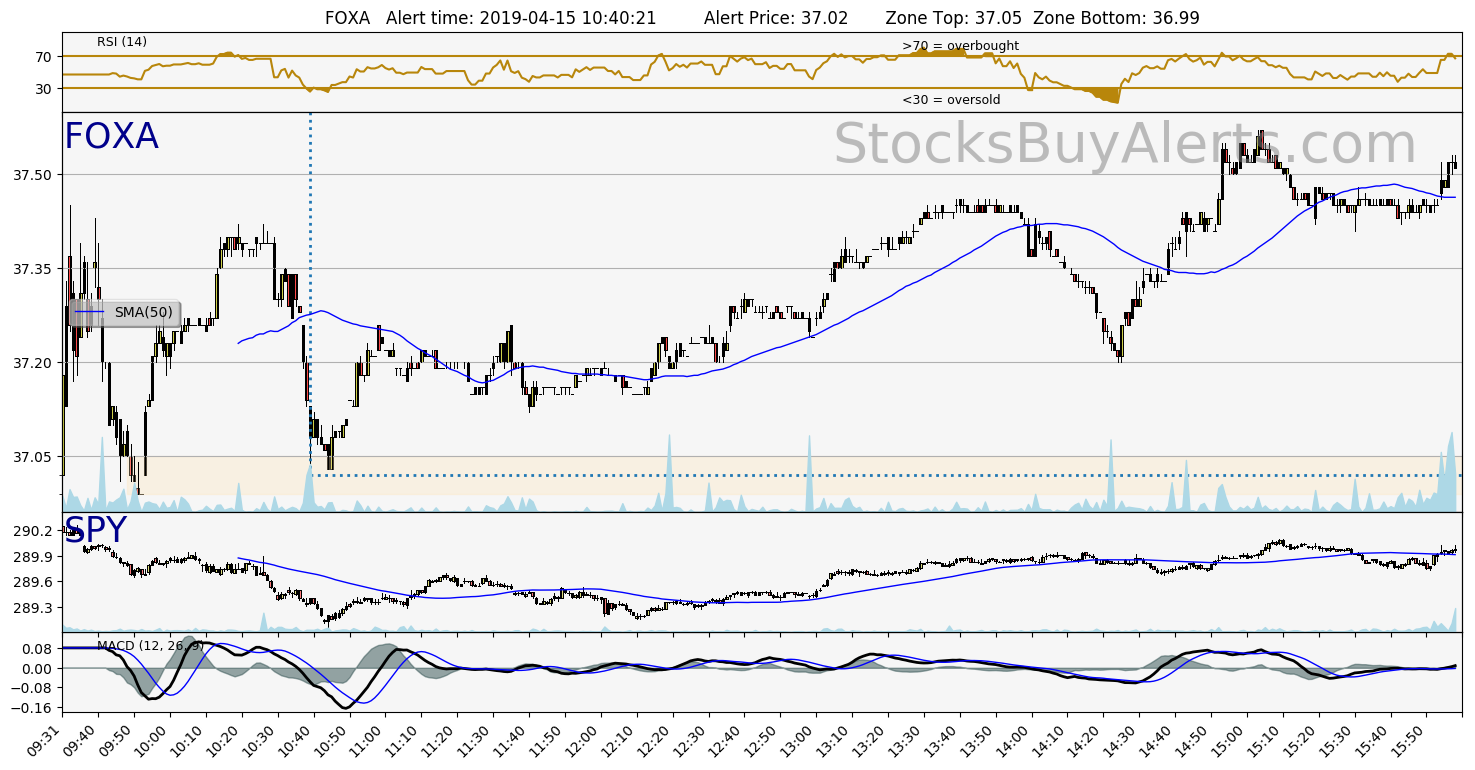Click the large blue SPY chart label
This screenshot has width=1475, height=770.
coord(96,531)
